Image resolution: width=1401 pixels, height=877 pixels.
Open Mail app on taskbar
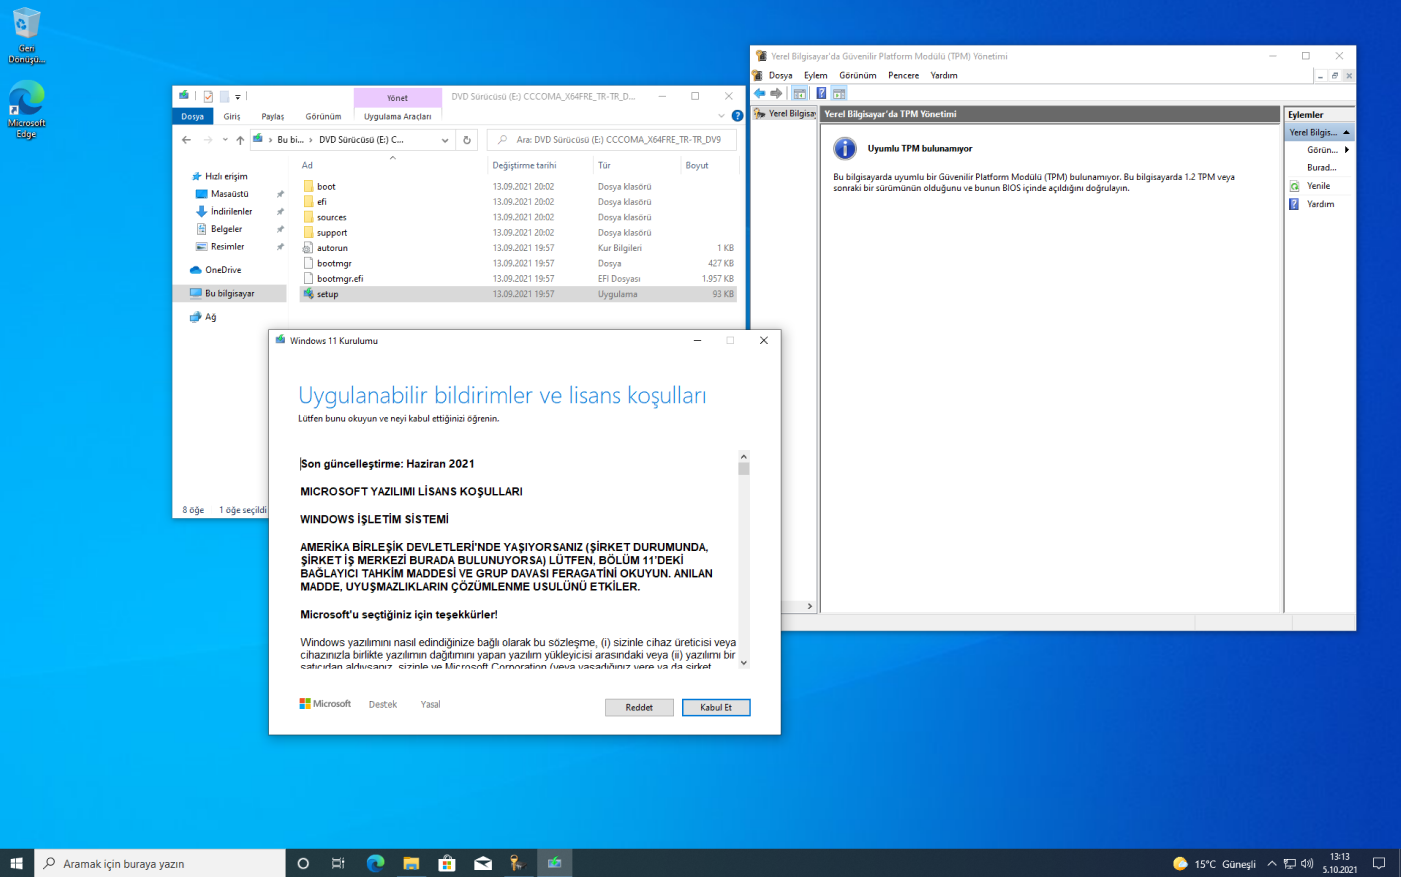point(483,863)
